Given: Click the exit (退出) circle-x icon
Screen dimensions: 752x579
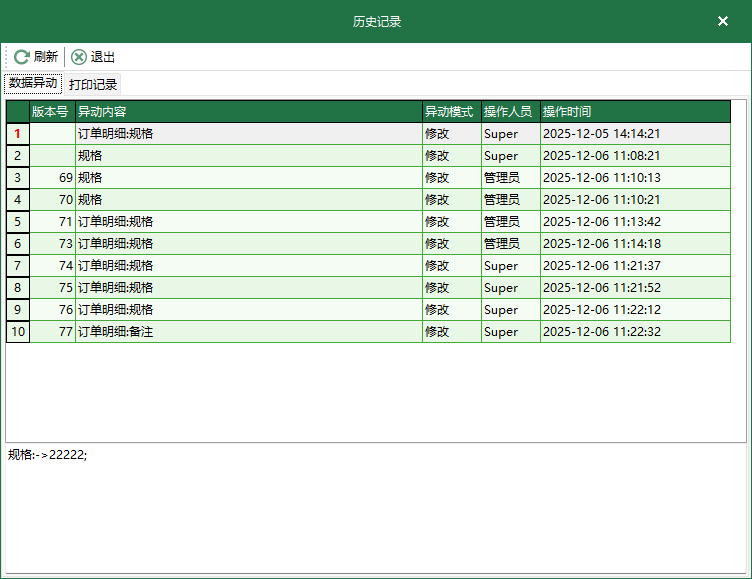Looking at the screenshot, I should coord(79,57).
